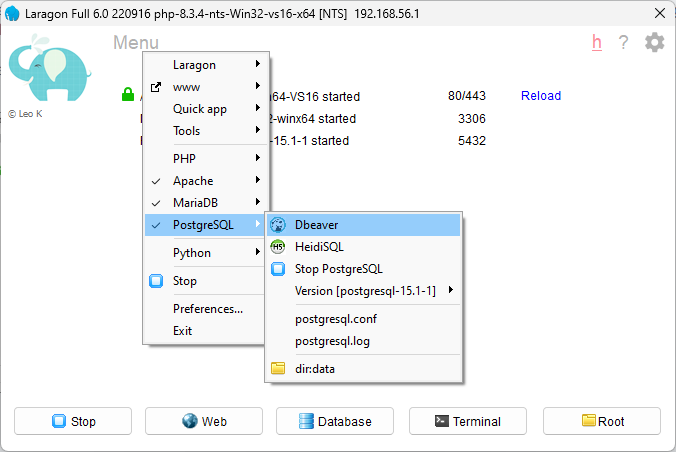This screenshot has width=676, height=452.
Task: Click the green padlock SSL icon
Action: click(127, 96)
